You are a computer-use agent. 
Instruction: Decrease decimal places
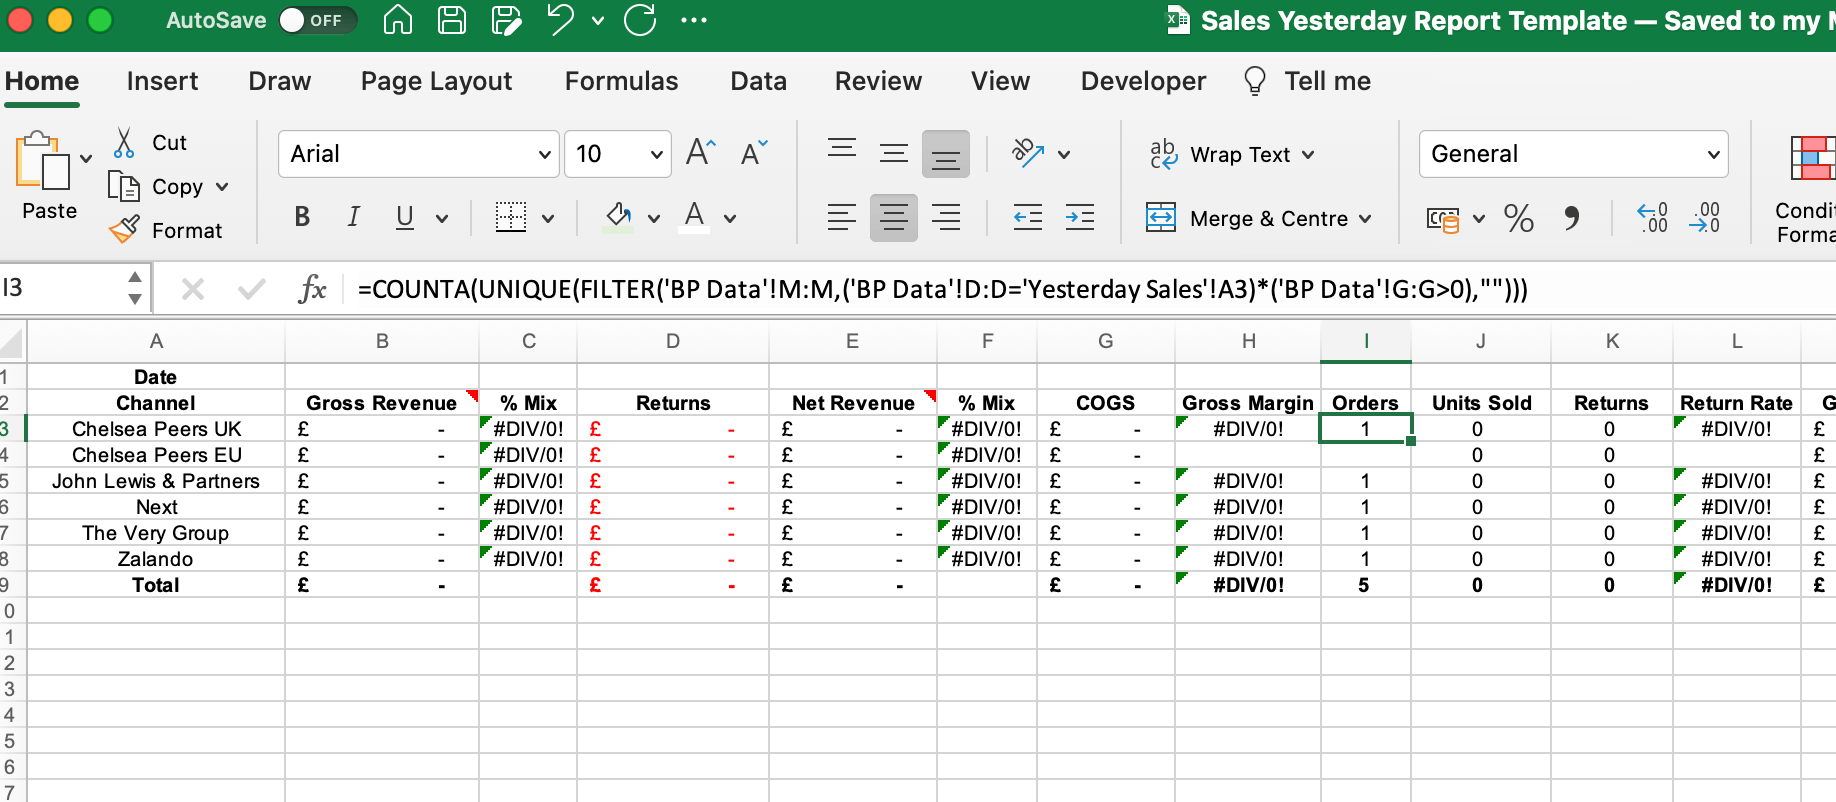click(x=1705, y=218)
